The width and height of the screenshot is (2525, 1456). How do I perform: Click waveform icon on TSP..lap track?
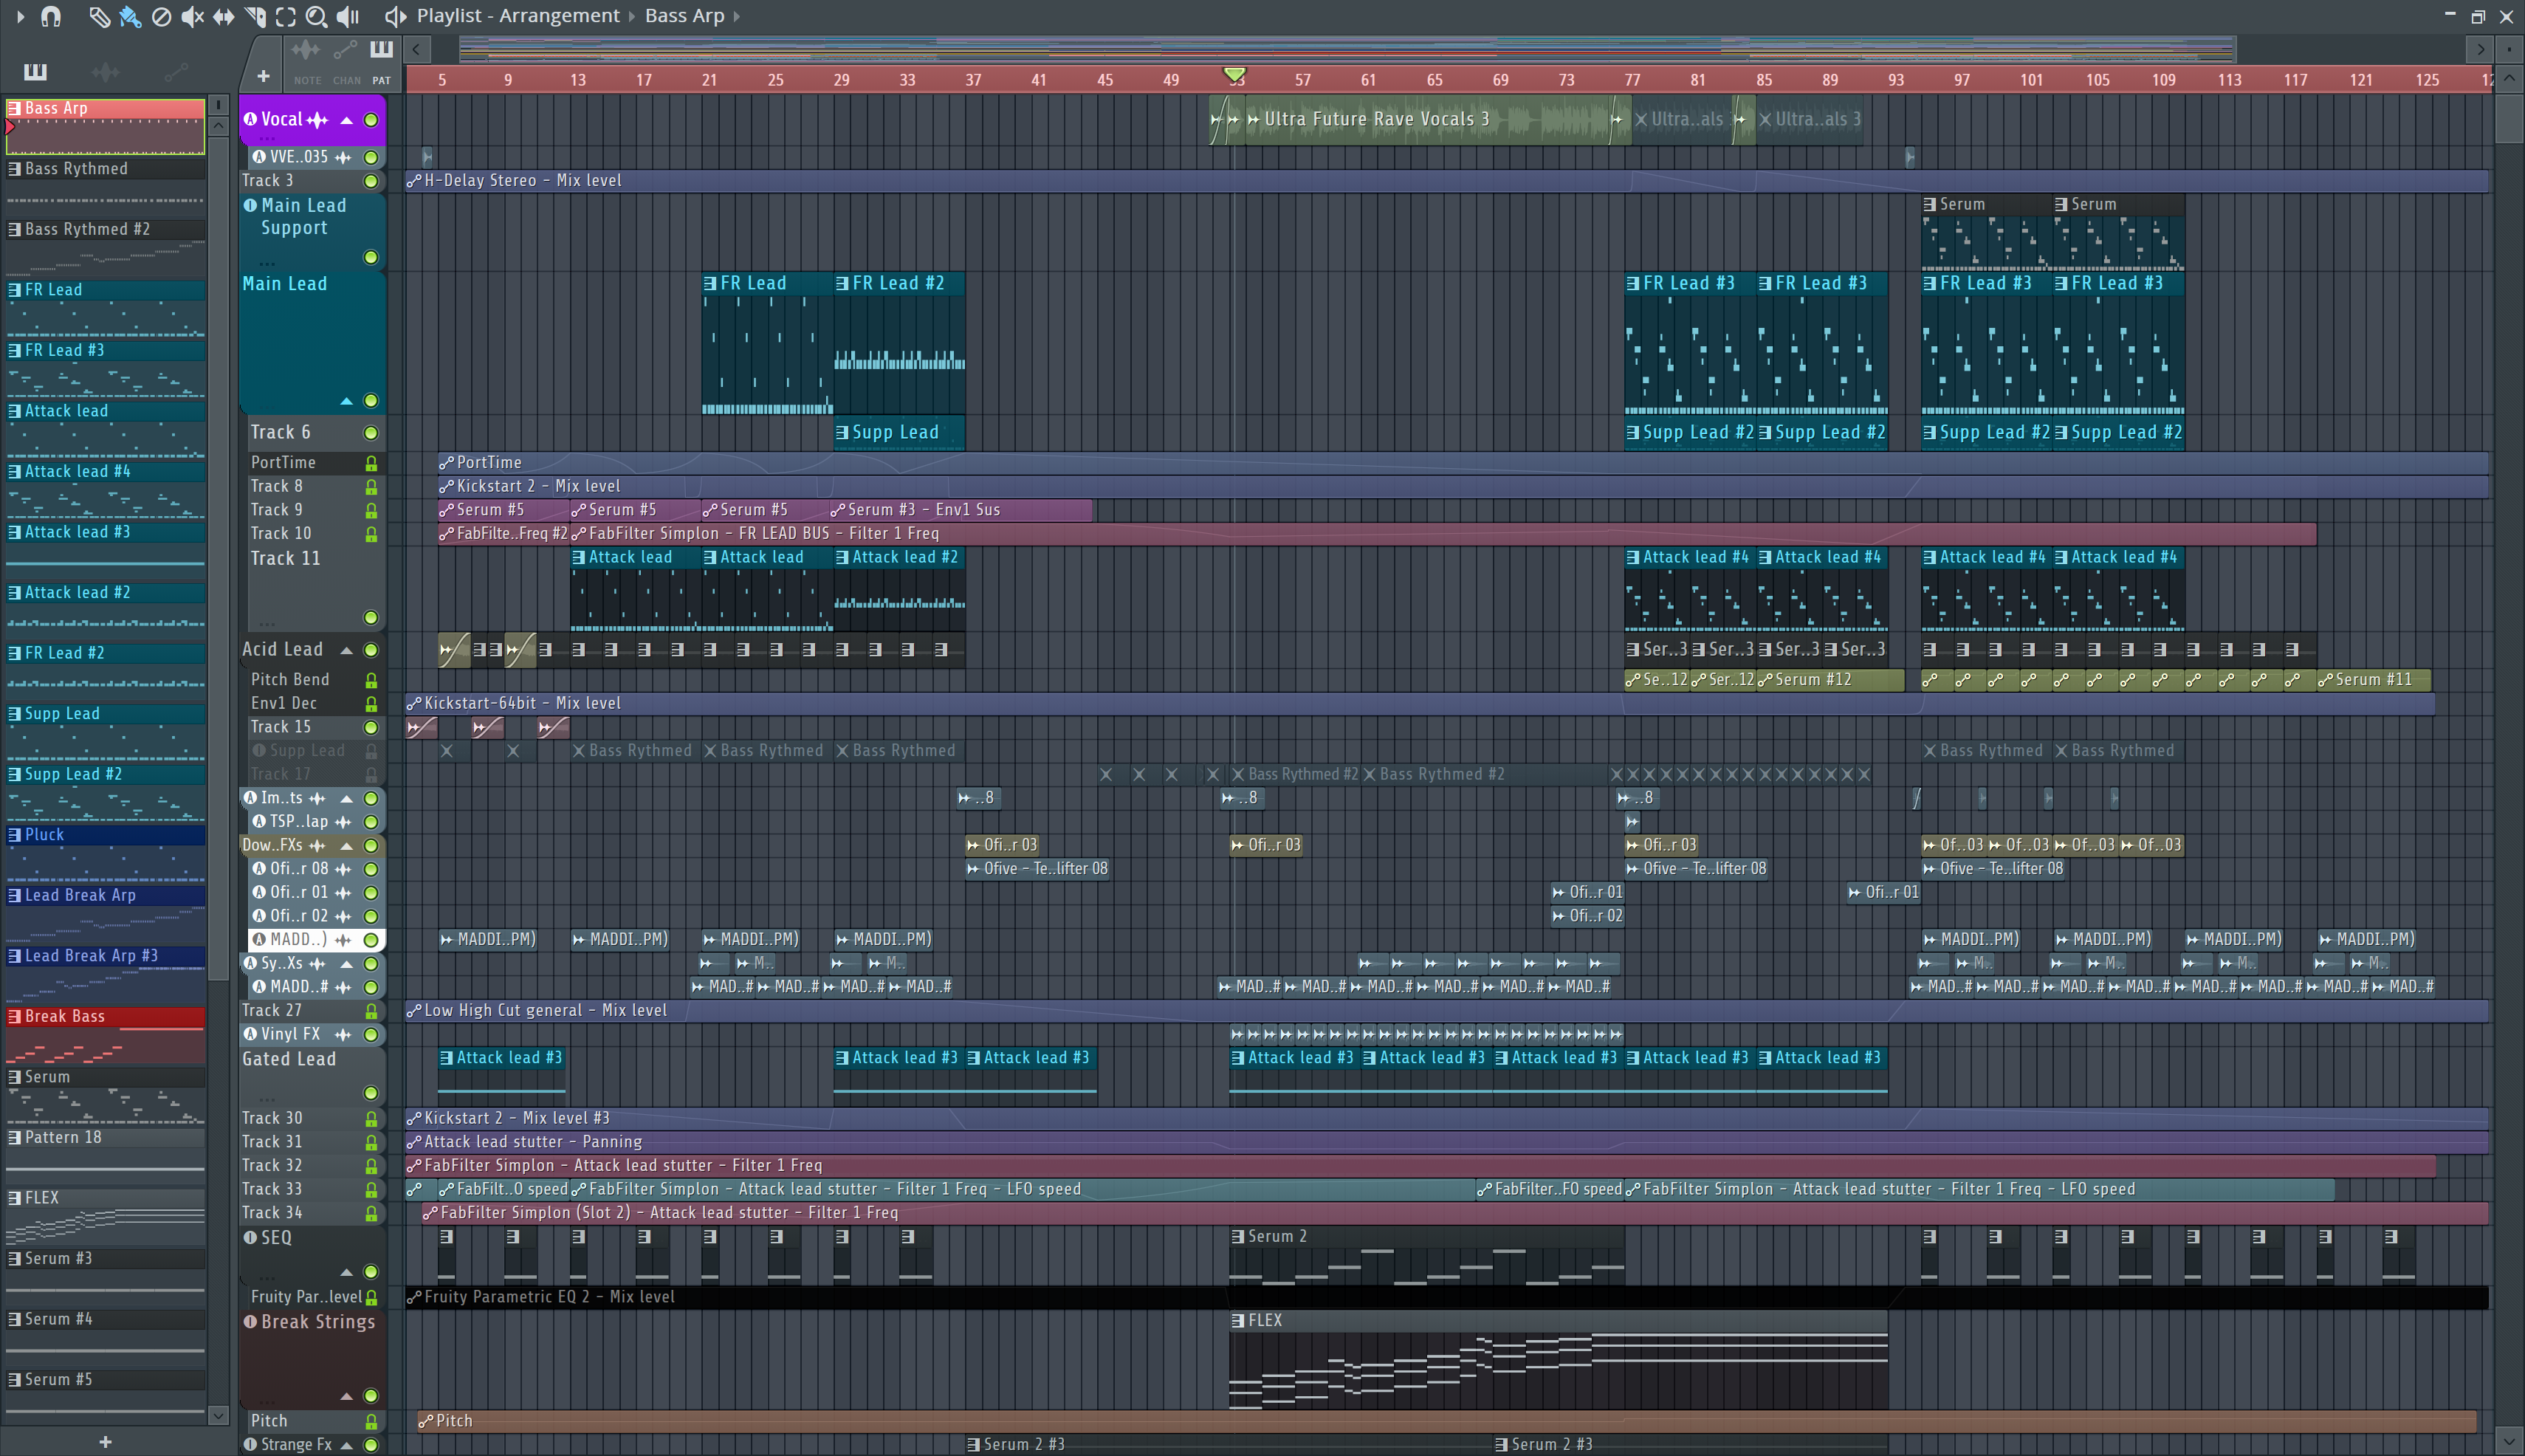(343, 822)
